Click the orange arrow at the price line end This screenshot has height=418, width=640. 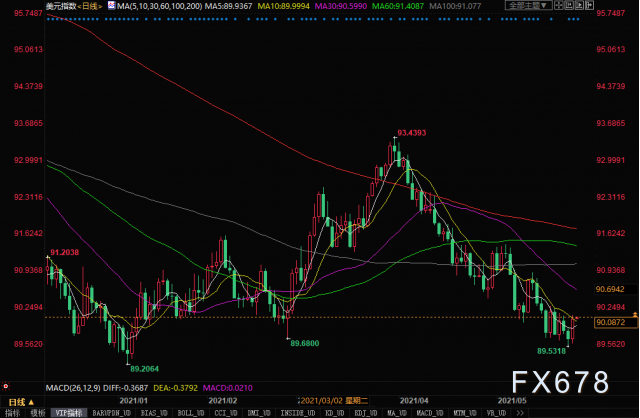tap(635, 314)
